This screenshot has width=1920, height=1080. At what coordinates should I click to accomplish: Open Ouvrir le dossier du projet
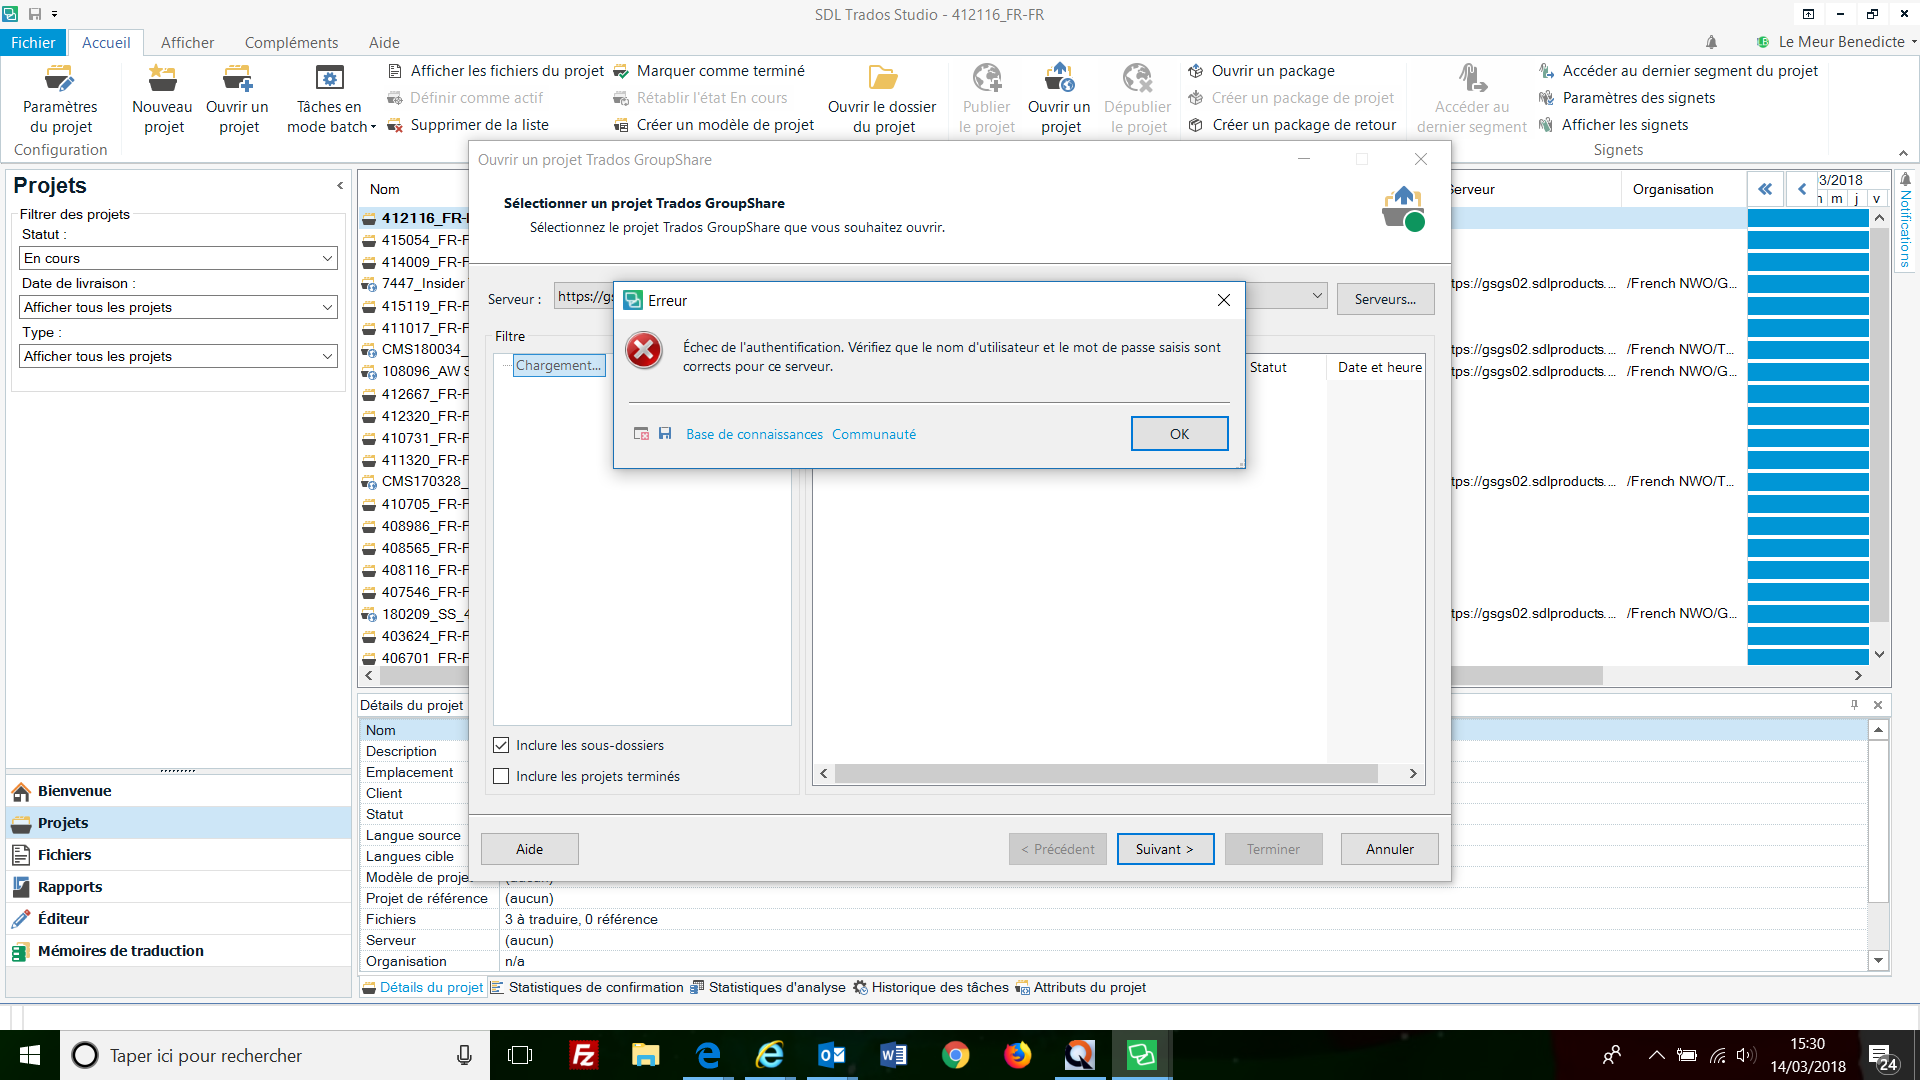click(x=882, y=99)
